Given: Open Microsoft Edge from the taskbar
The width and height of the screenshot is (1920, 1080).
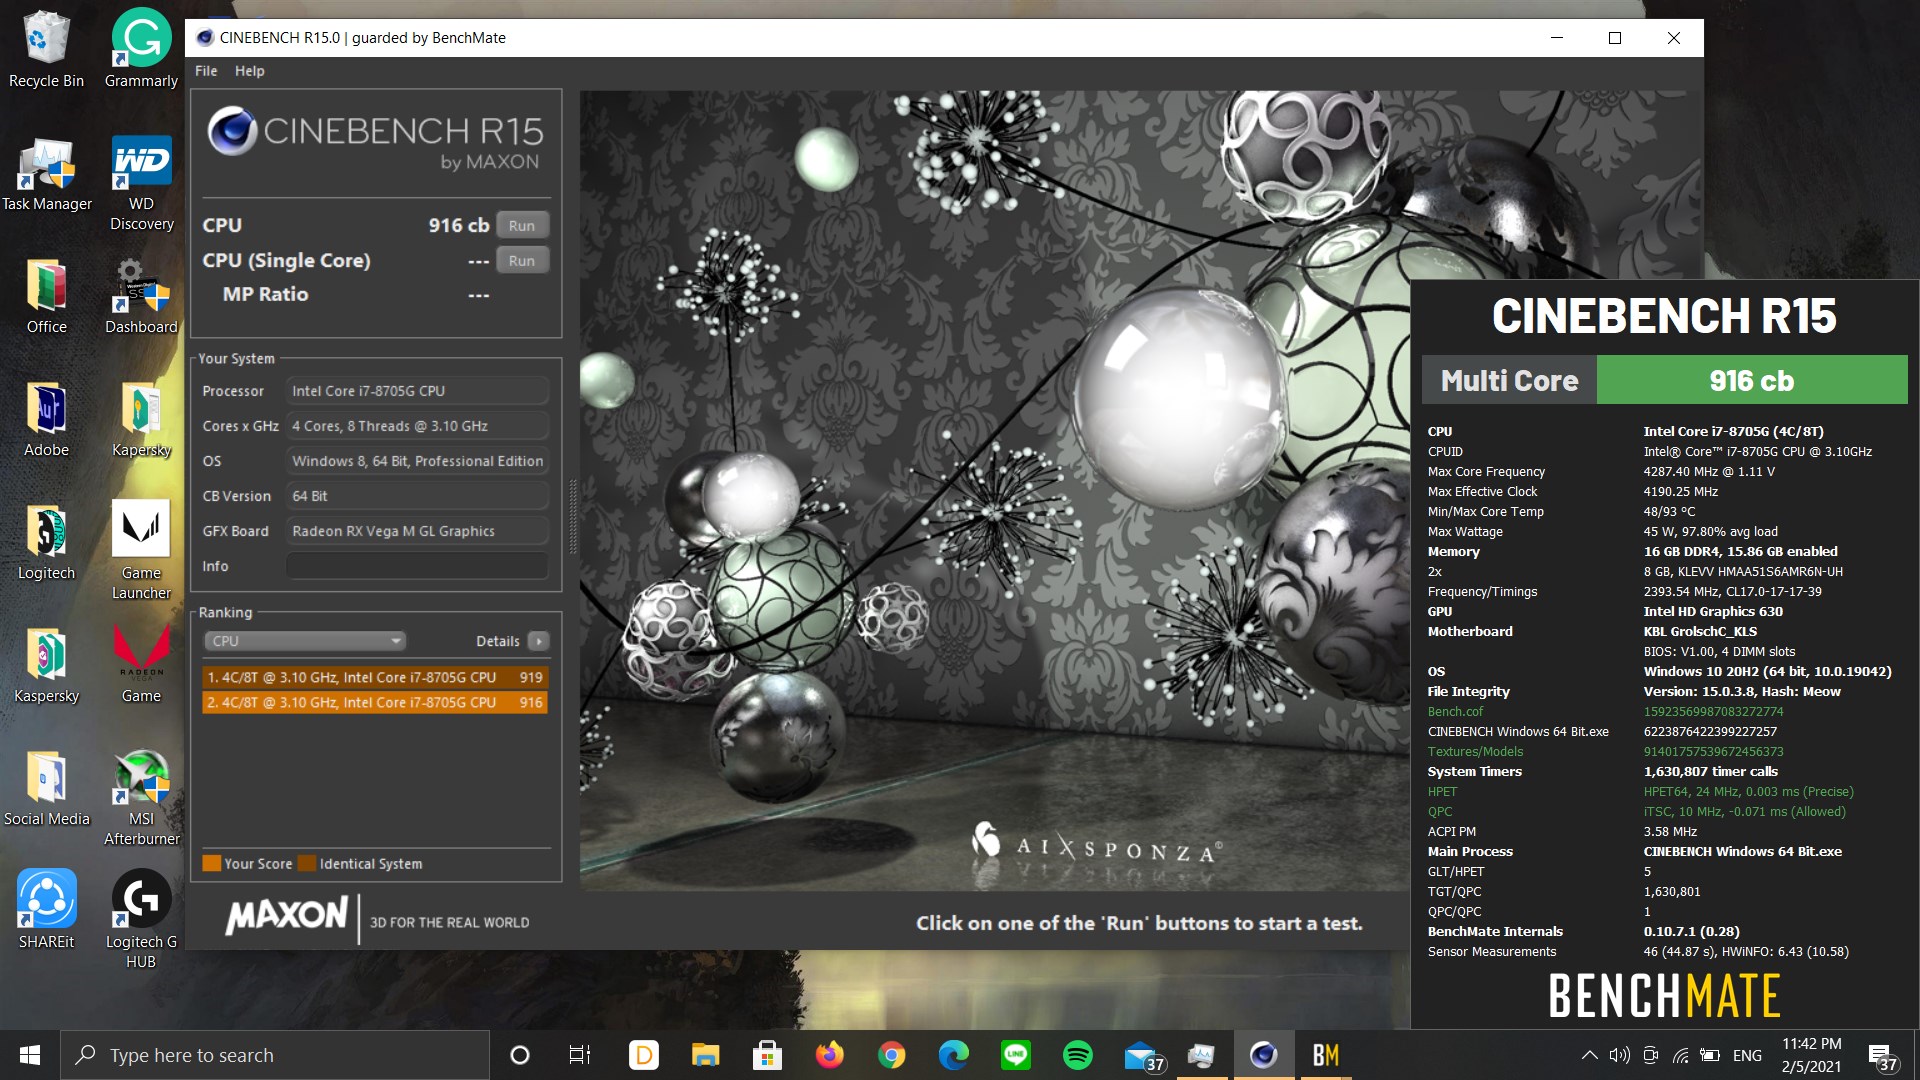Looking at the screenshot, I should tap(953, 1055).
